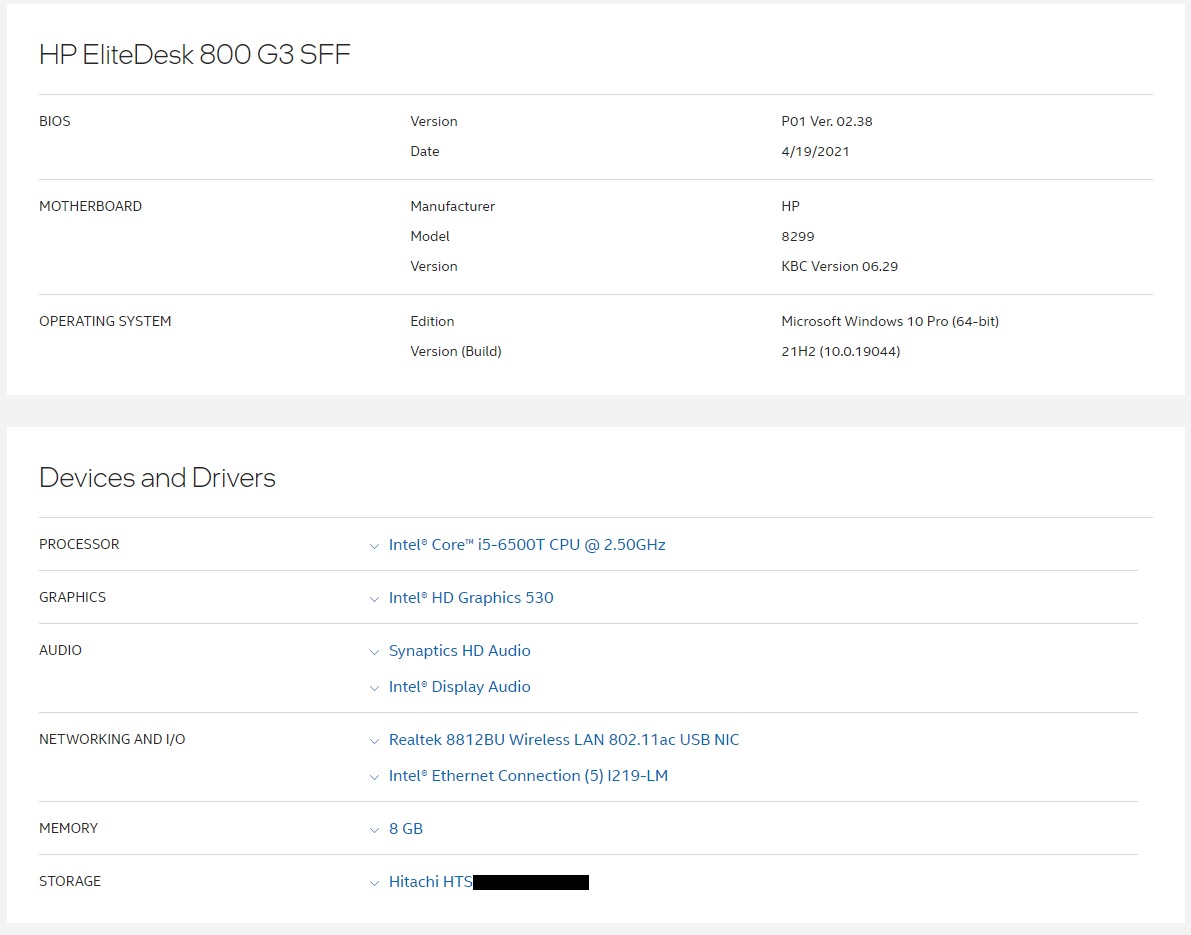Select the PROCESSOR row label
1191x935 pixels.
pyautogui.click(x=79, y=545)
